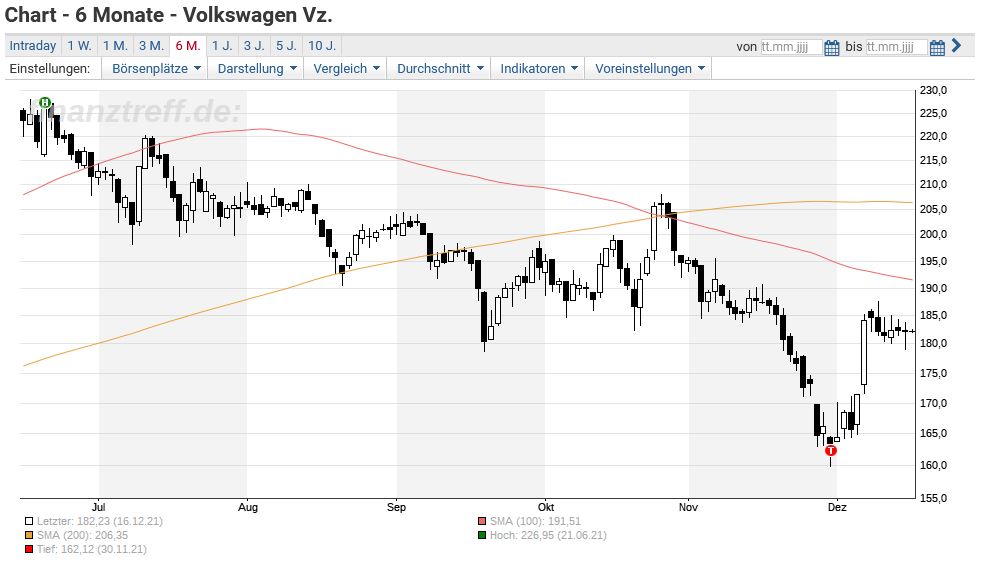Click the 200,0 price axis value
983x563 pixels.
(x=933, y=234)
